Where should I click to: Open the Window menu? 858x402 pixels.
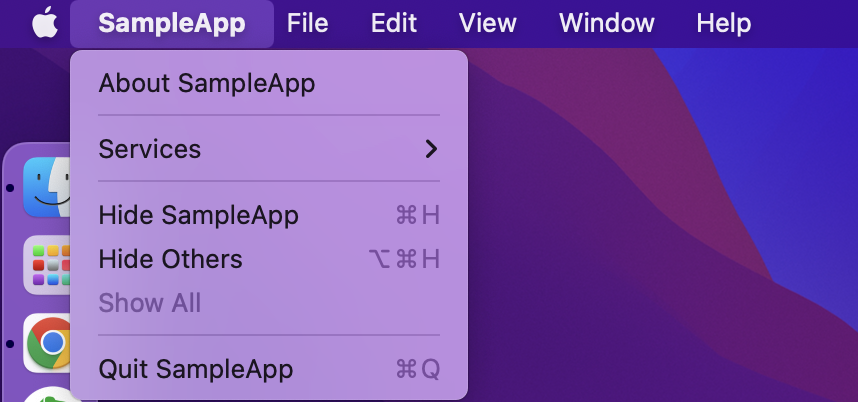pos(606,24)
